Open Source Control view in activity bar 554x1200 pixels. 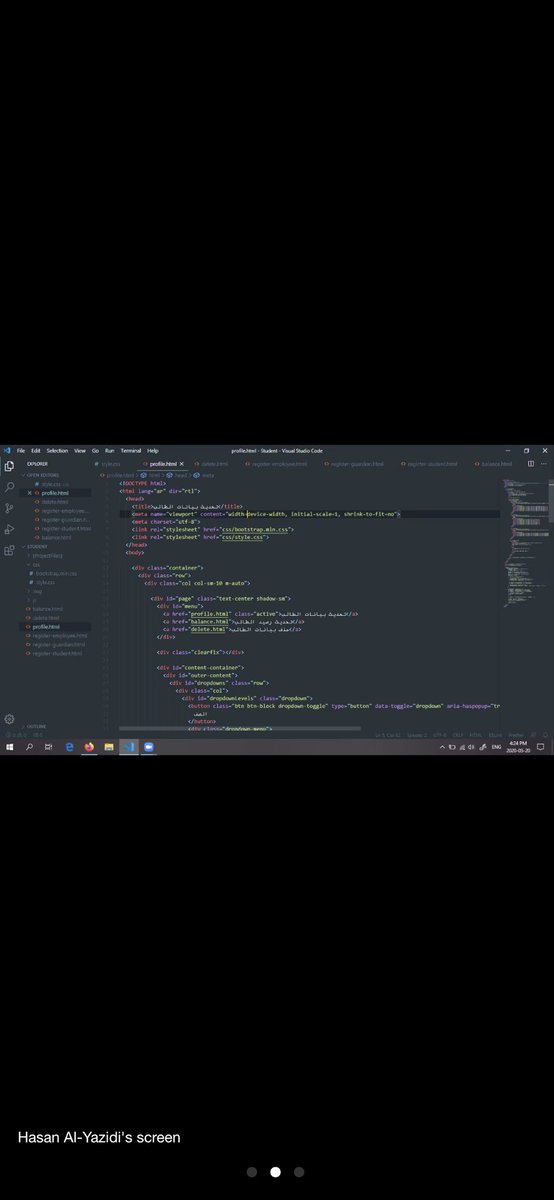pyautogui.click(x=9, y=508)
